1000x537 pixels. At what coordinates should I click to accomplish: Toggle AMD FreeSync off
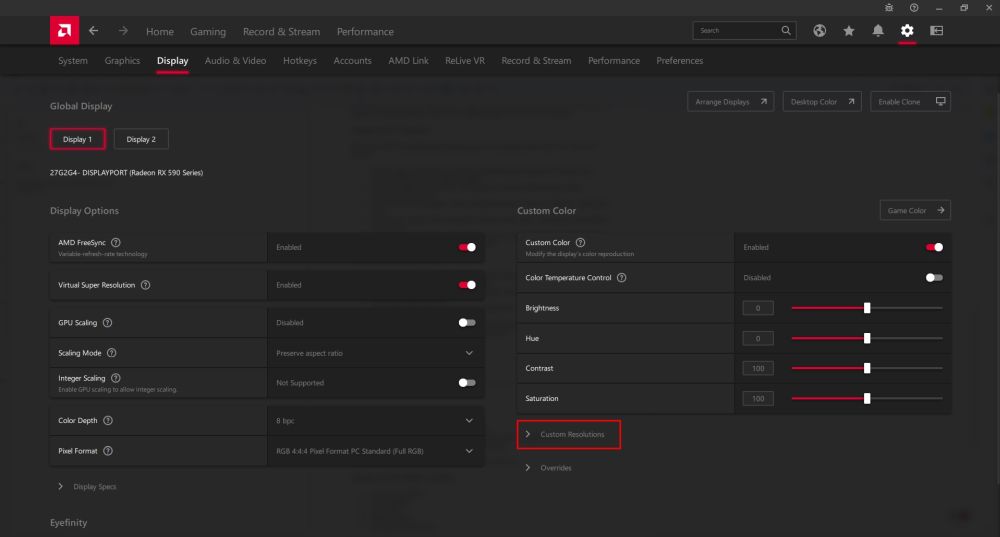(x=467, y=247)
